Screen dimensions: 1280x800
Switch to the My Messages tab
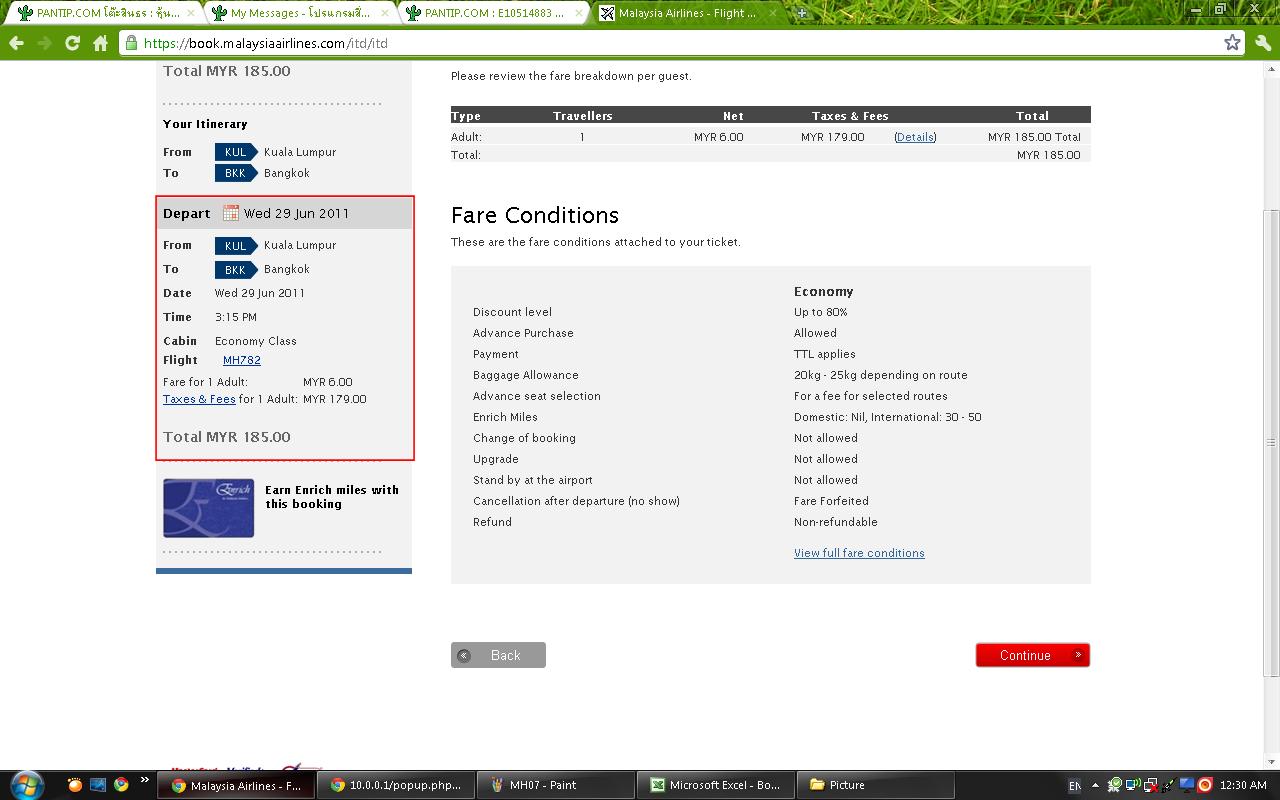click(x=301, y=13)
